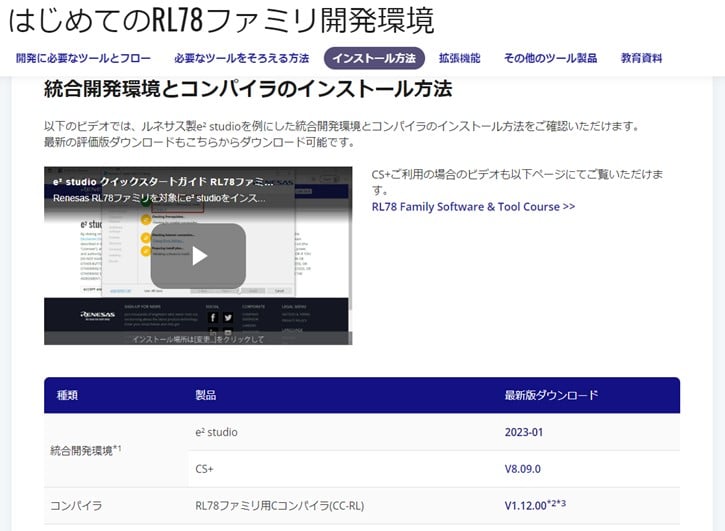Click the video title e² studio クイックスタートガイド
The image size is (725, 531).
tap(163, 182)
